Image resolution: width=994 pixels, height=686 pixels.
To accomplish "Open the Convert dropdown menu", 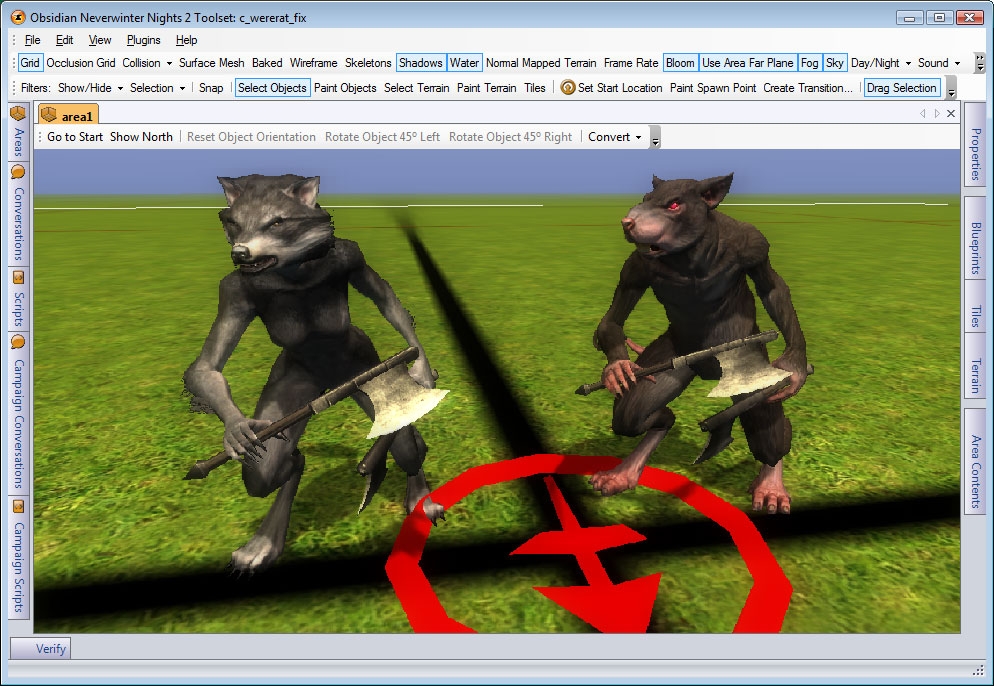I will [614, 137].
